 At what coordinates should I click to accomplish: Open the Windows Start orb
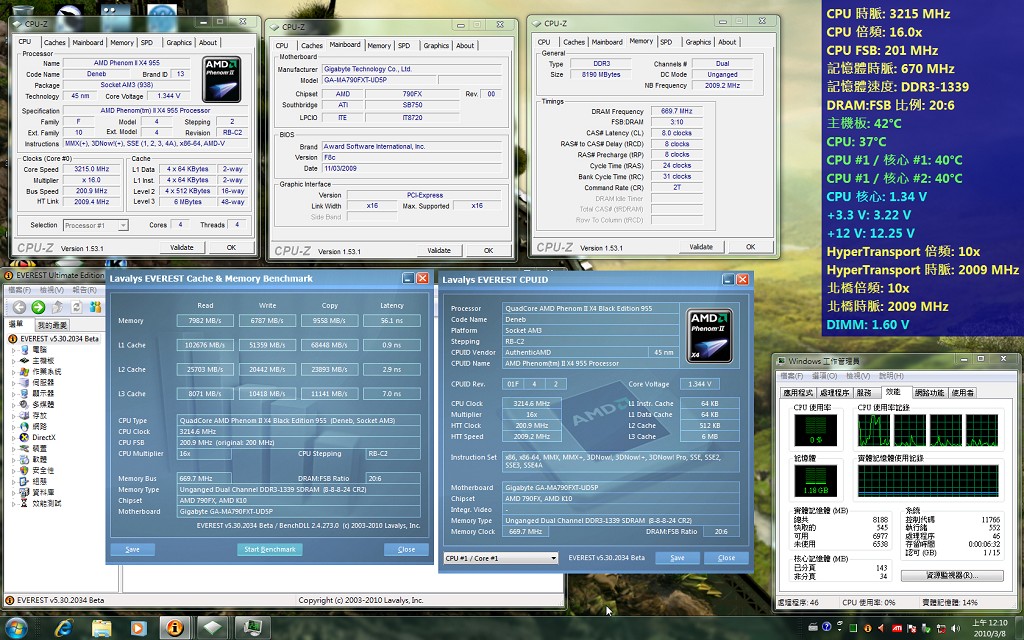tap(16, 628)
